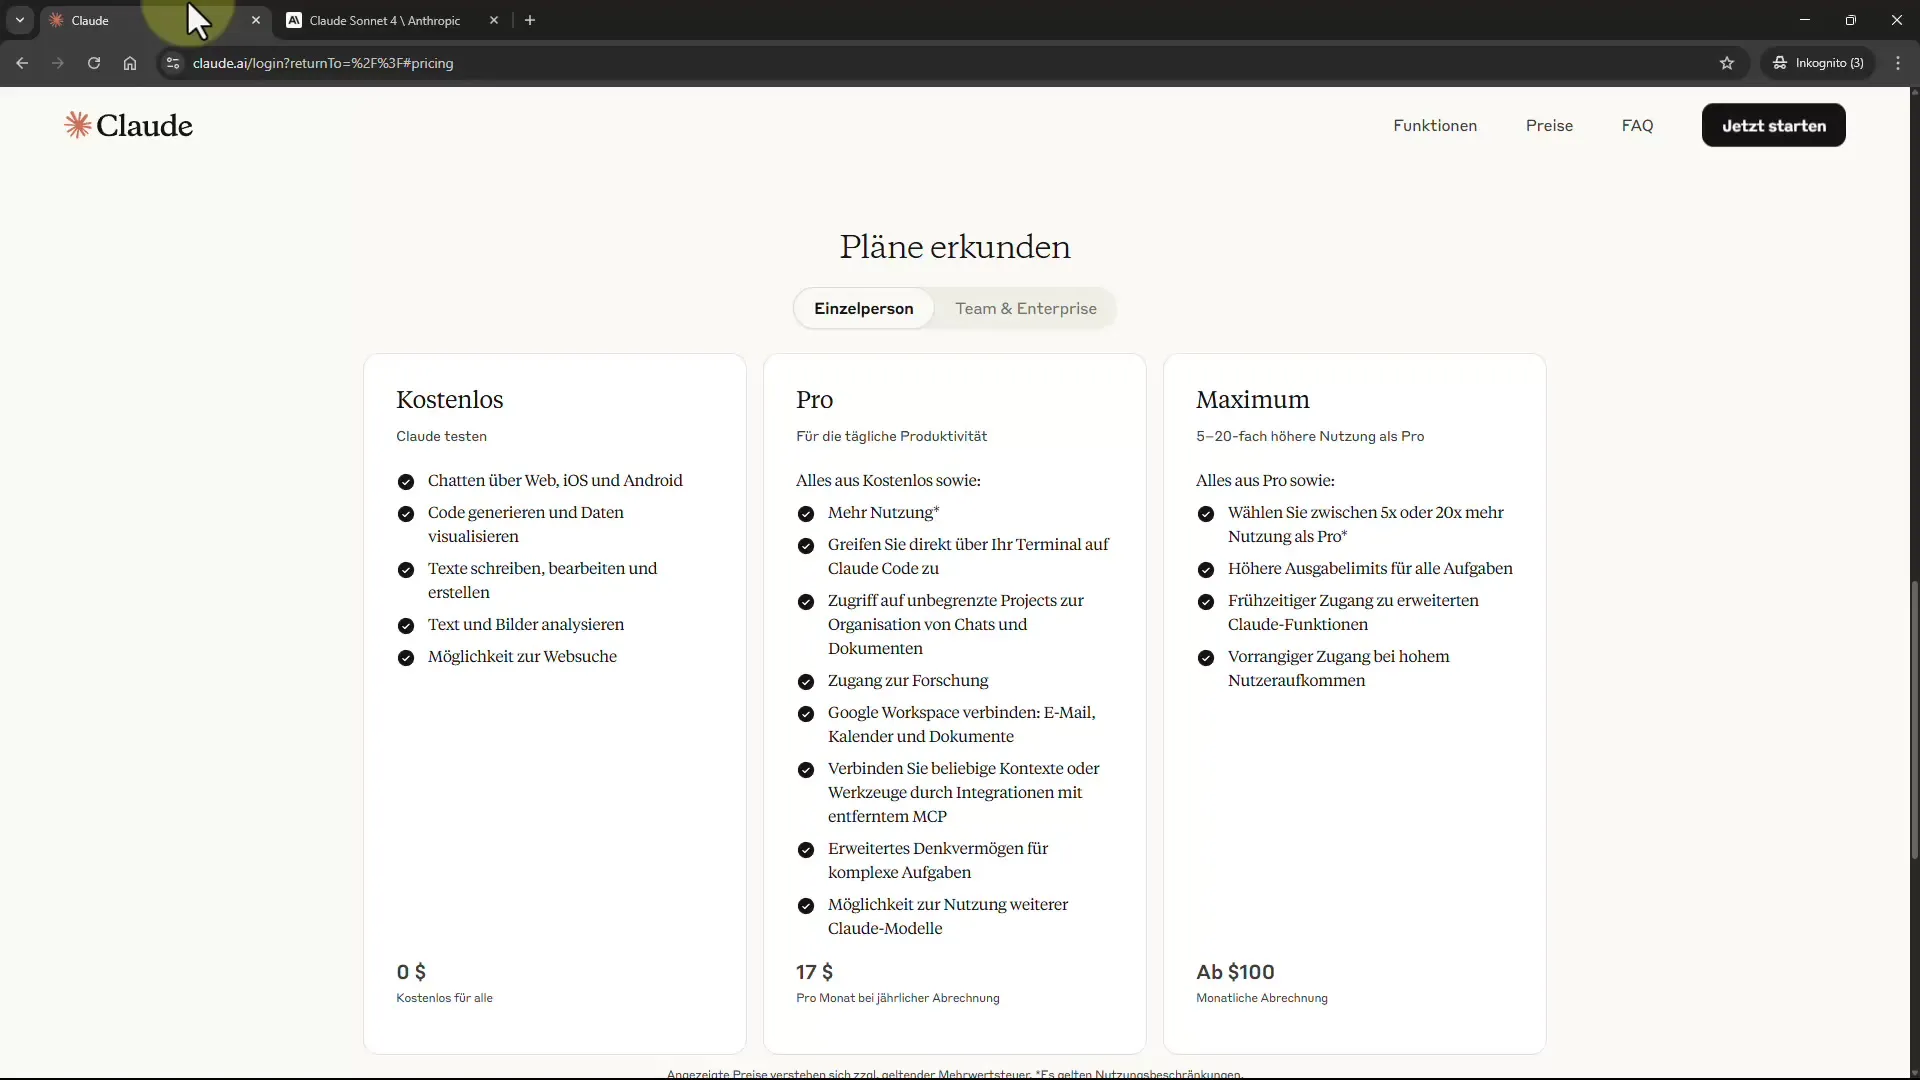
Task: Click checkmark beside Code generieren und Daten visualisieren
Action: 405,514
